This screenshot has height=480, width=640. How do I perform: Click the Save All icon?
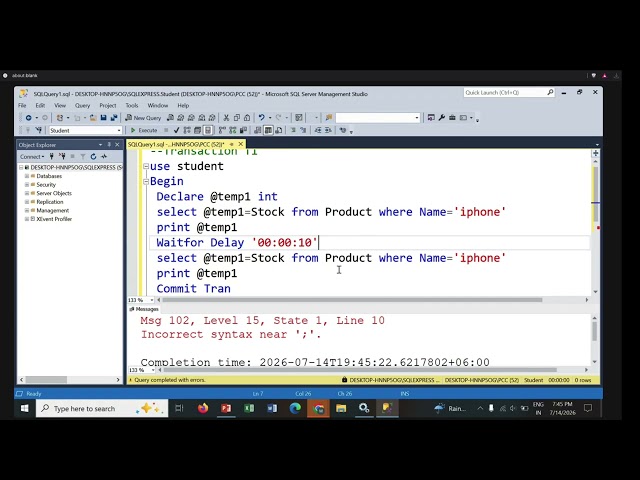pos(114,118)
